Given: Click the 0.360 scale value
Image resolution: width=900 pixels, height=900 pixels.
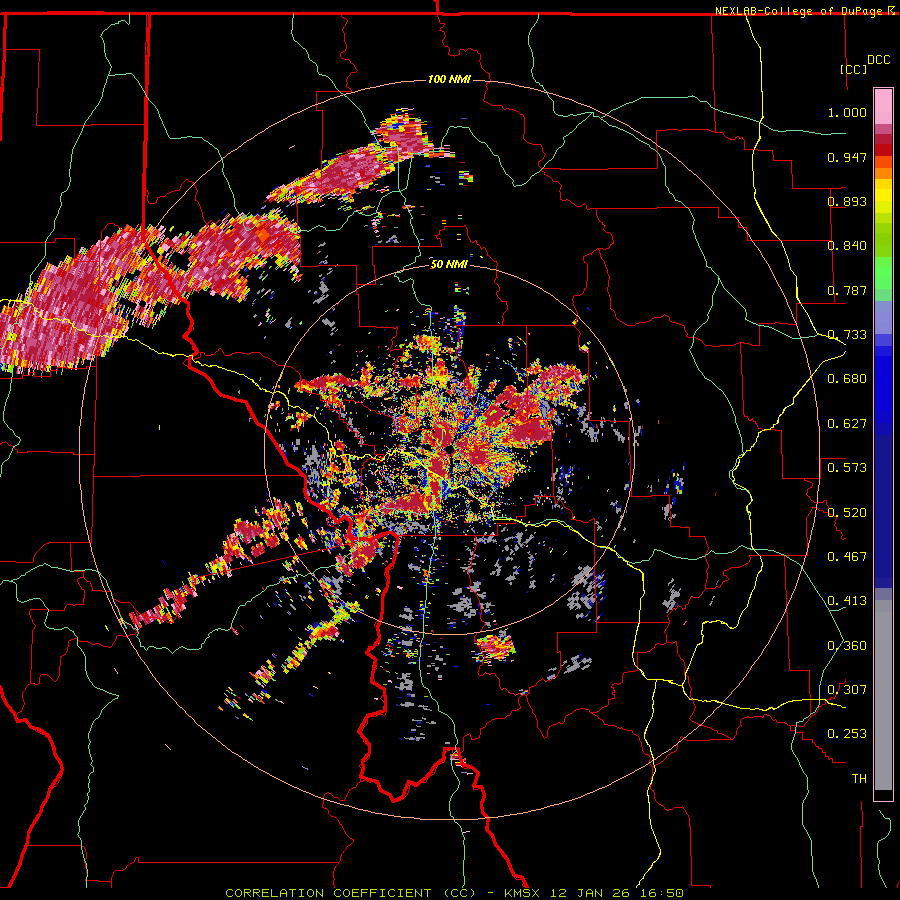Looking at the screenshot, I should click(x=847, y=646).
